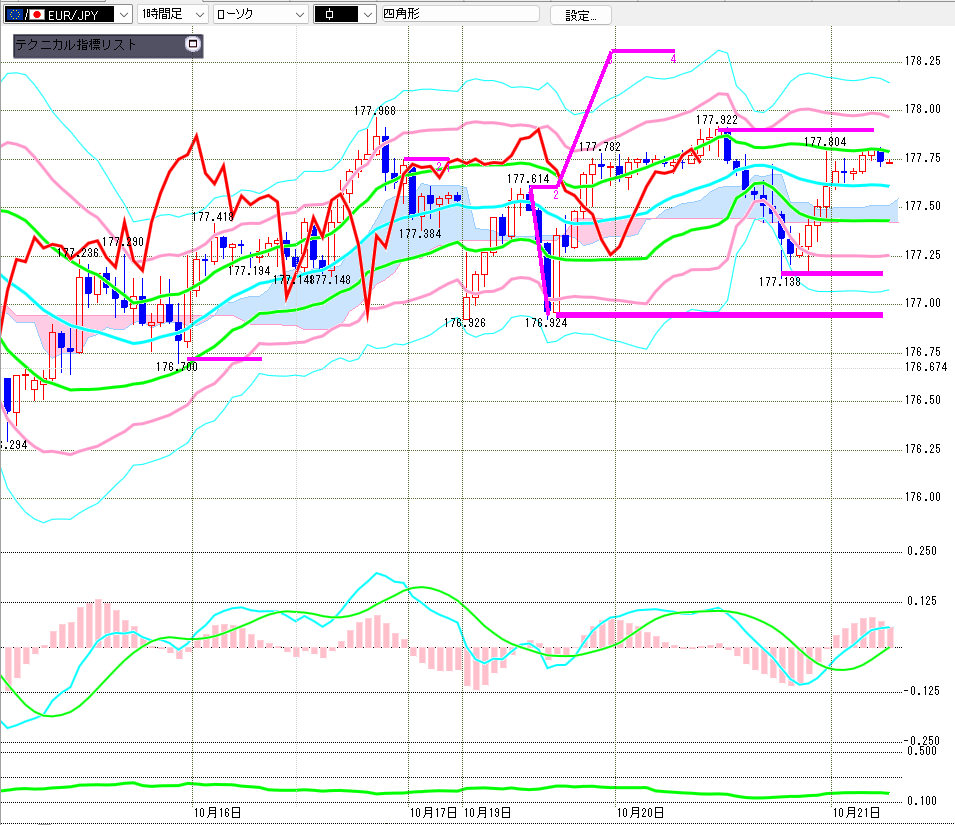Click the 176.700 low price label
The image size is (955, 825).
click(x=177, y=367)
